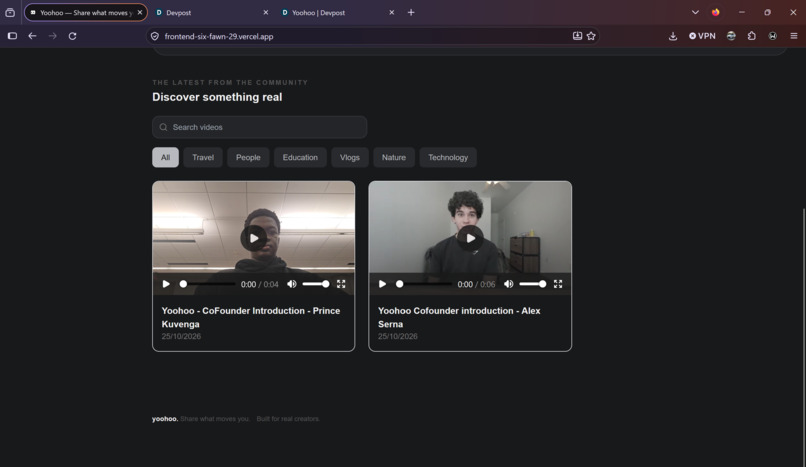
Task: Filter videos by People
Action: coord(248,157)
